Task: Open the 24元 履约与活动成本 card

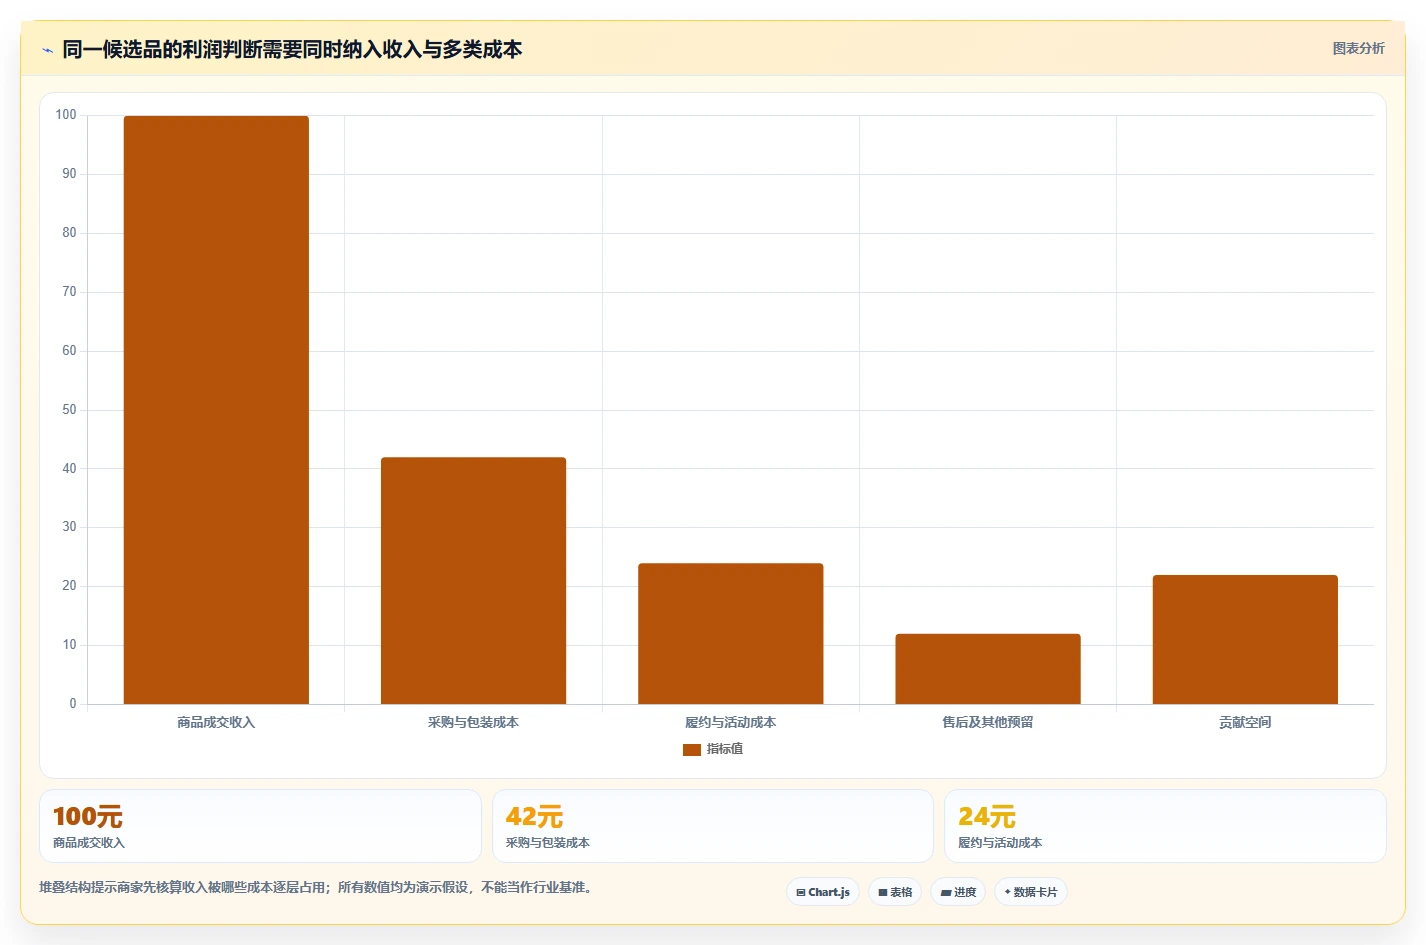Action: pyautogui.click(x=1165, y=826)
